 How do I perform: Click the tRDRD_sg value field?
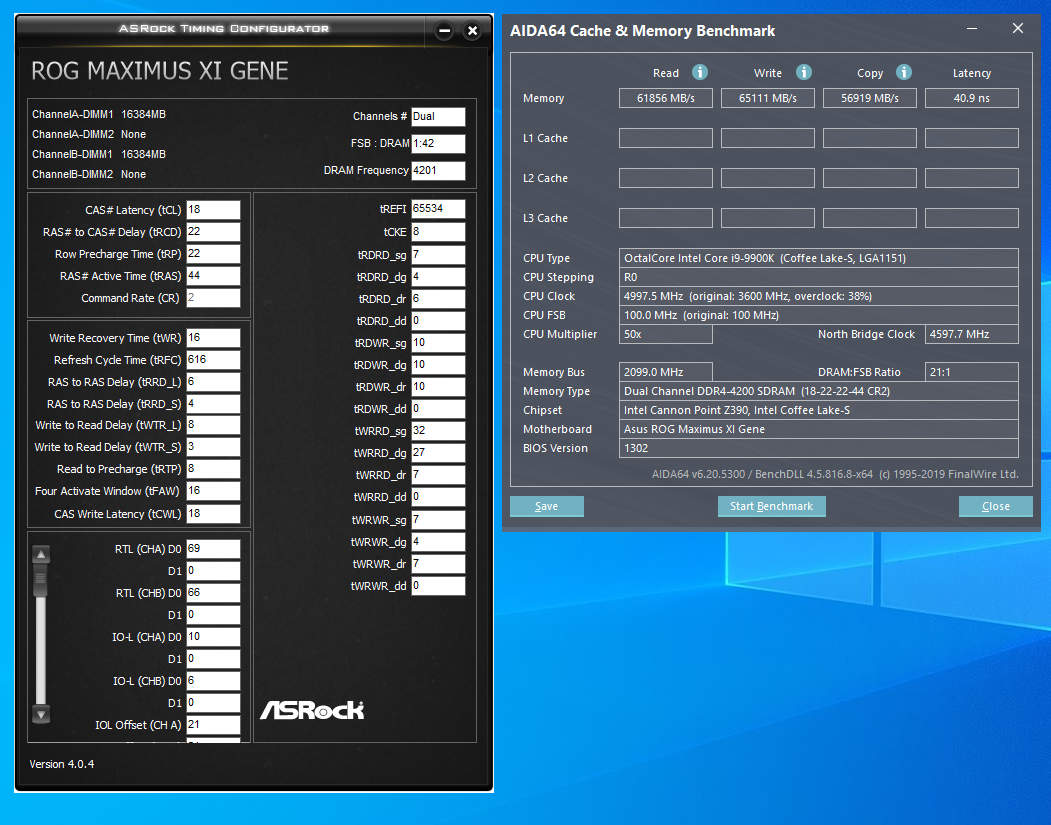click(438, 255)
